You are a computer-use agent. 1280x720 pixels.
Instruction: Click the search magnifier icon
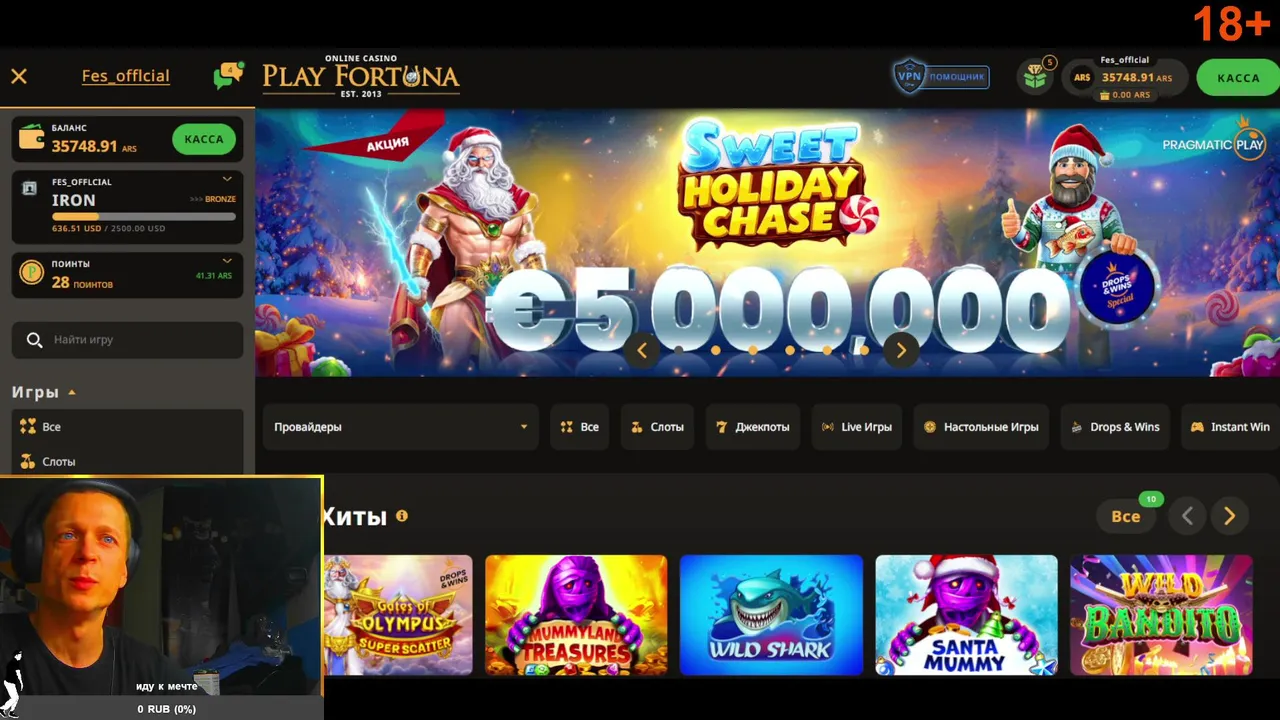[35, 340]
